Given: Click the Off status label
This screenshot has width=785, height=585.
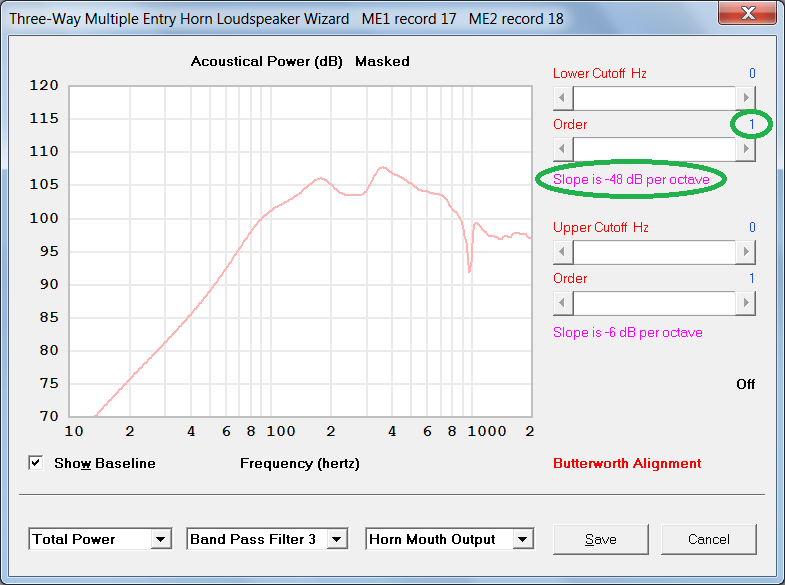Looking at the screenshot, I should click(745, 384).
